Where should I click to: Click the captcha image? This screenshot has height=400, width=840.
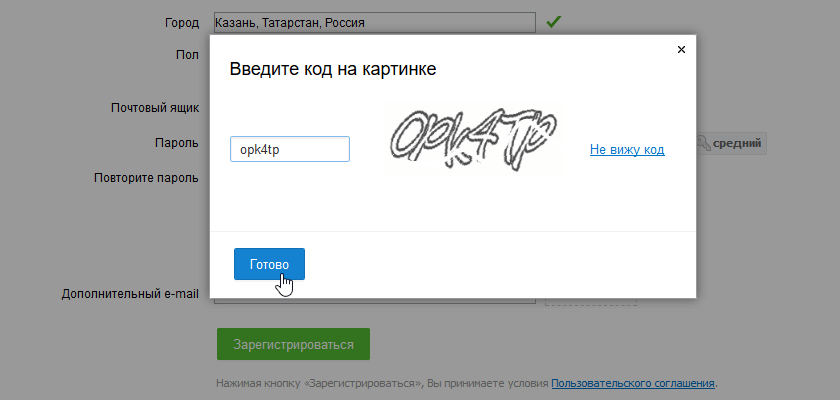(x=475, y=138)
